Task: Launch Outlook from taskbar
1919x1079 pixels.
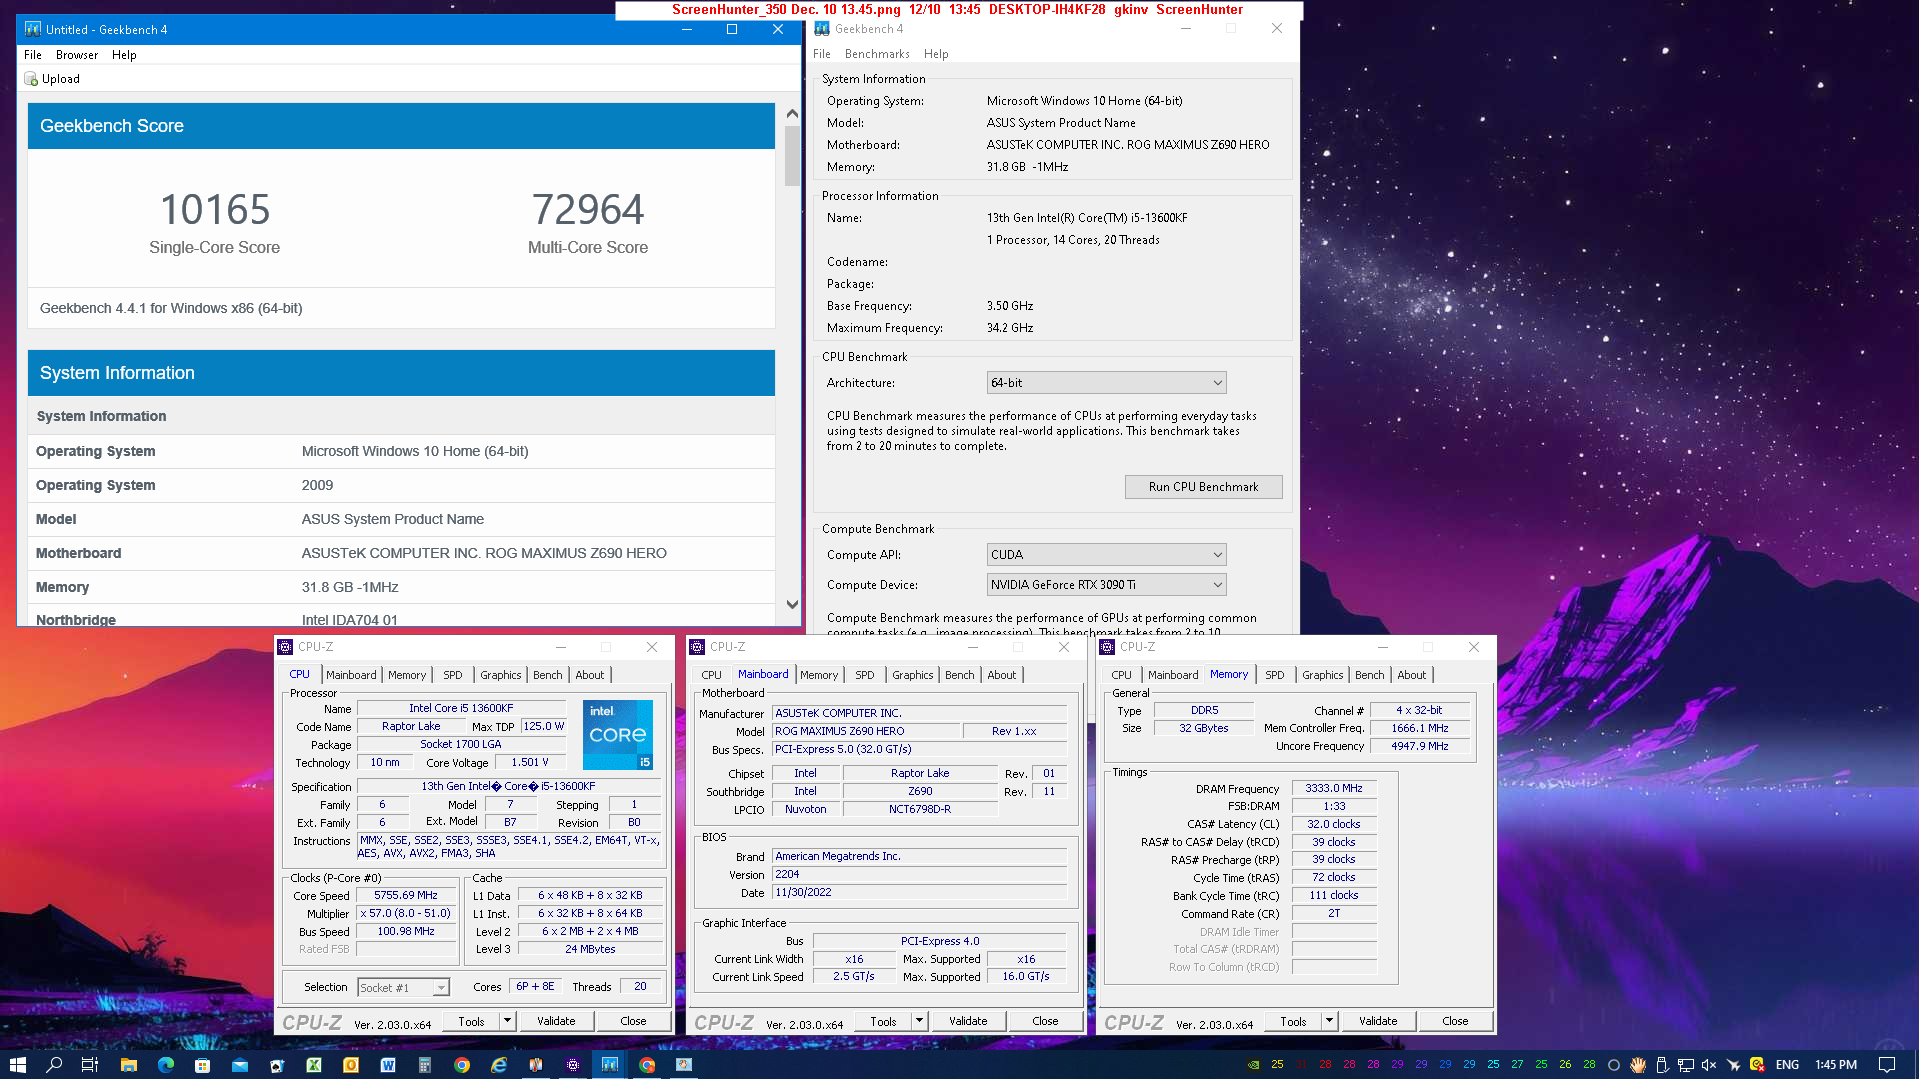Action: pos(351,1065)
